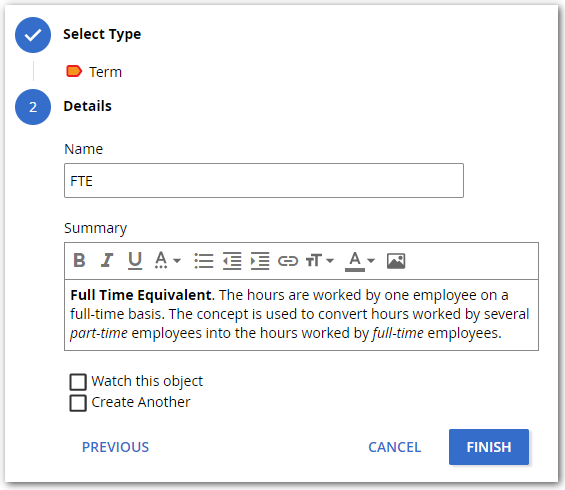Image resolution: width=565 pixels, height=490 pixels.
Task: Select the Details step number 2
Action: (33, 107)
